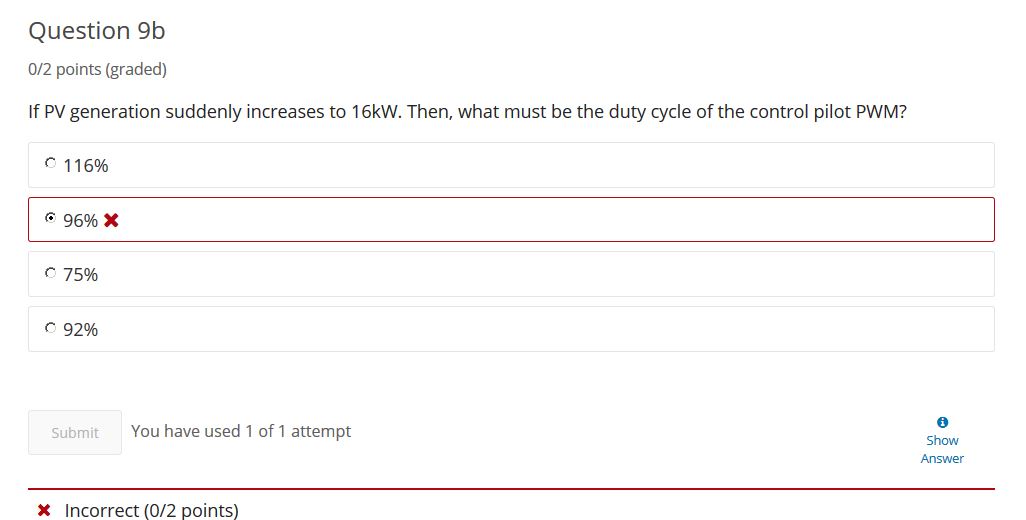Click the Question 9b heading

(x=97, y=31)
